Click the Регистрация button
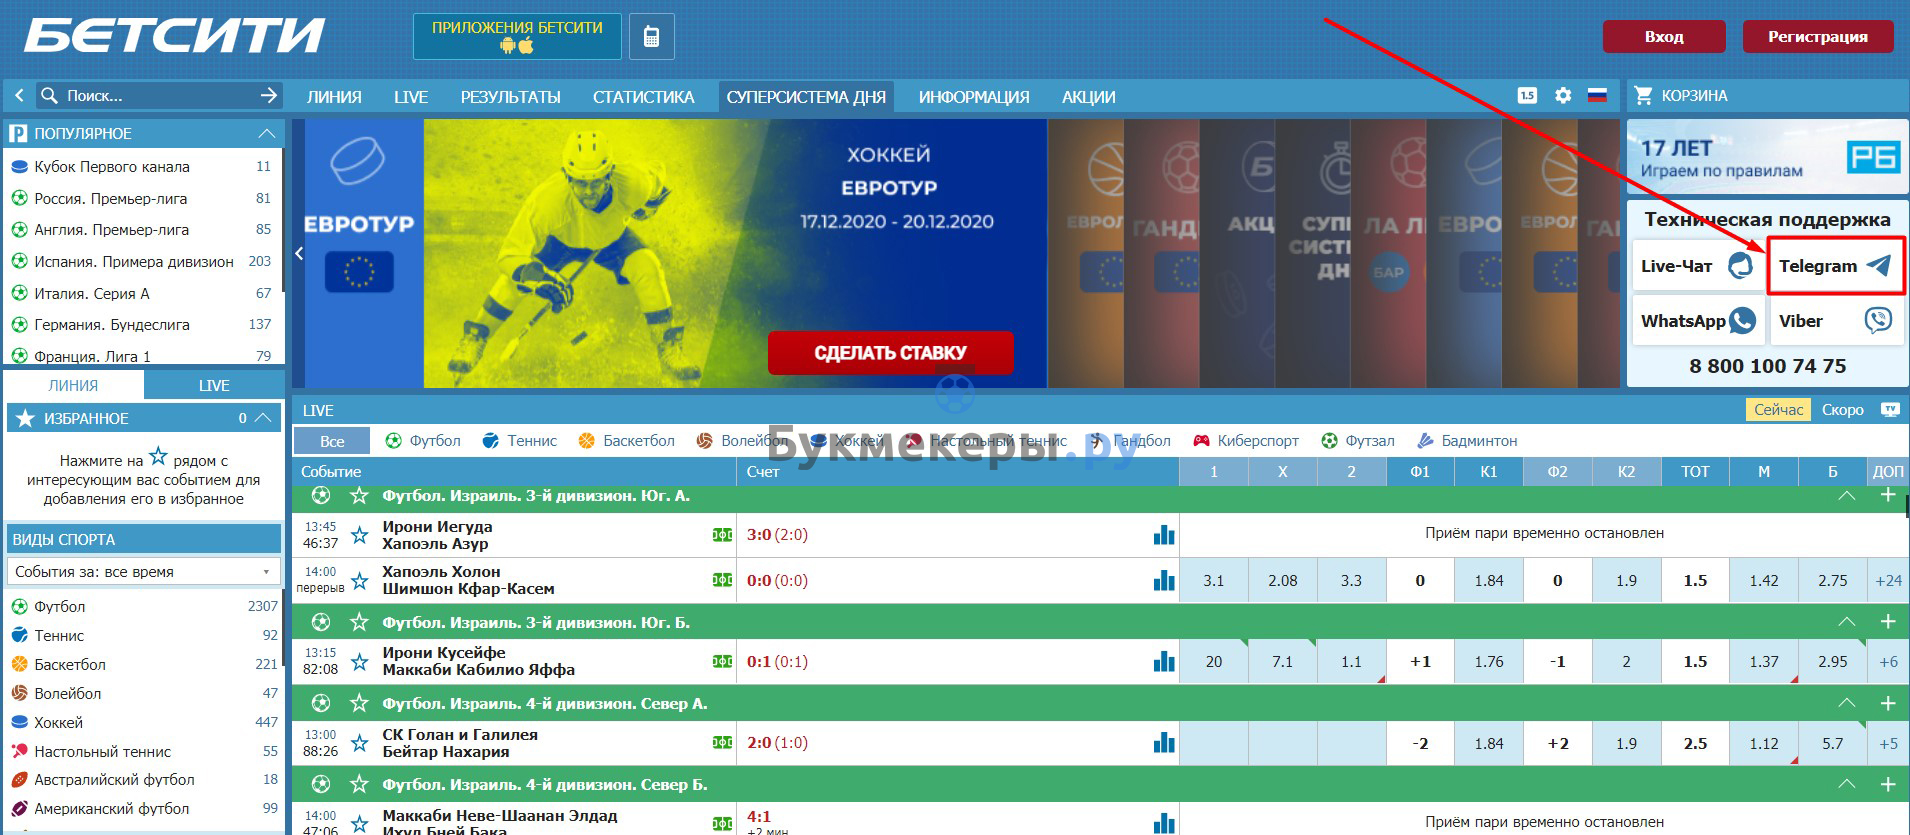1910x835 pixels. [1817, 37]
